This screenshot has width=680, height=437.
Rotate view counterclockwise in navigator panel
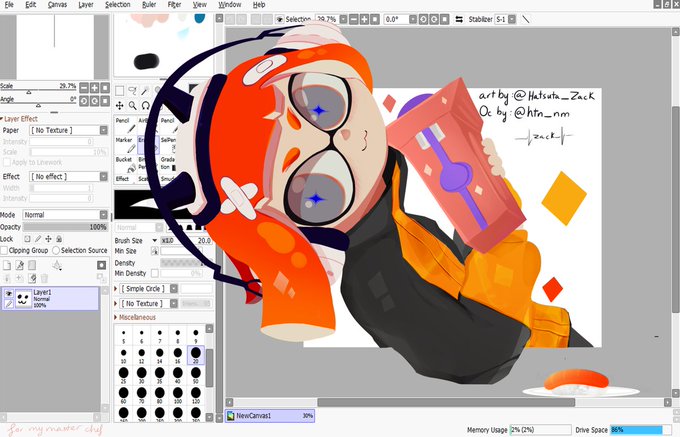84,101
